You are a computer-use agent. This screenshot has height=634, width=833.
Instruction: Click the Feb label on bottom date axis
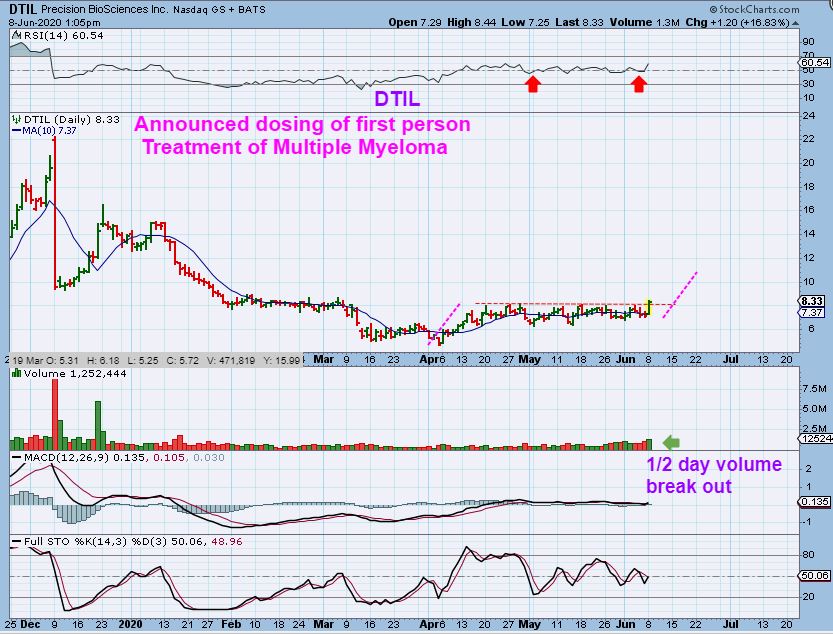click(231, 624)
